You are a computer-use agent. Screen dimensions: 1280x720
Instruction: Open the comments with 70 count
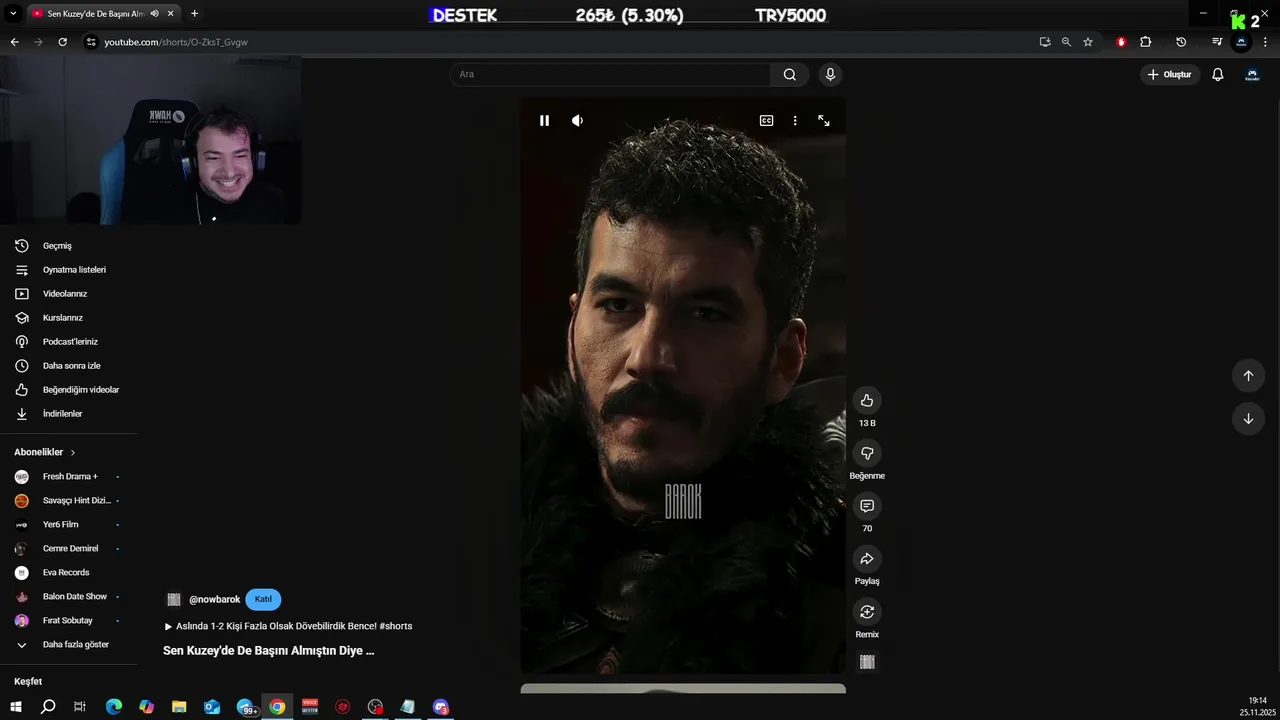867,506
